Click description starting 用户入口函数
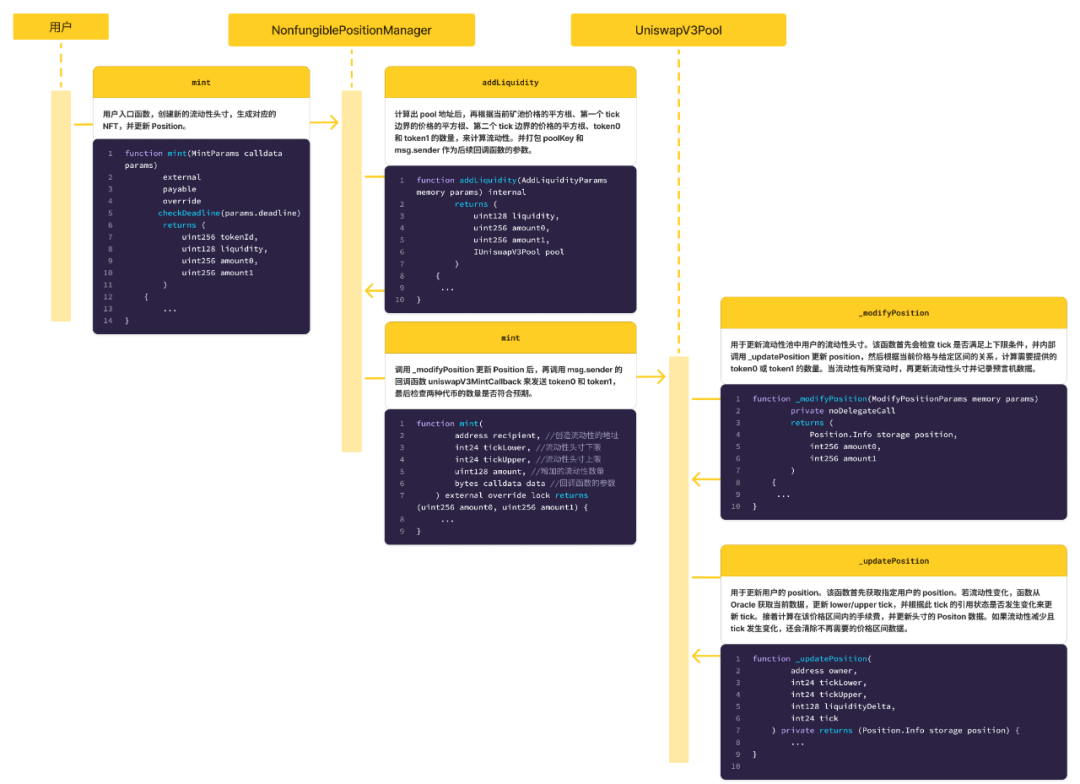Viewport: 1080px width, 784px height. click(189, 120)
